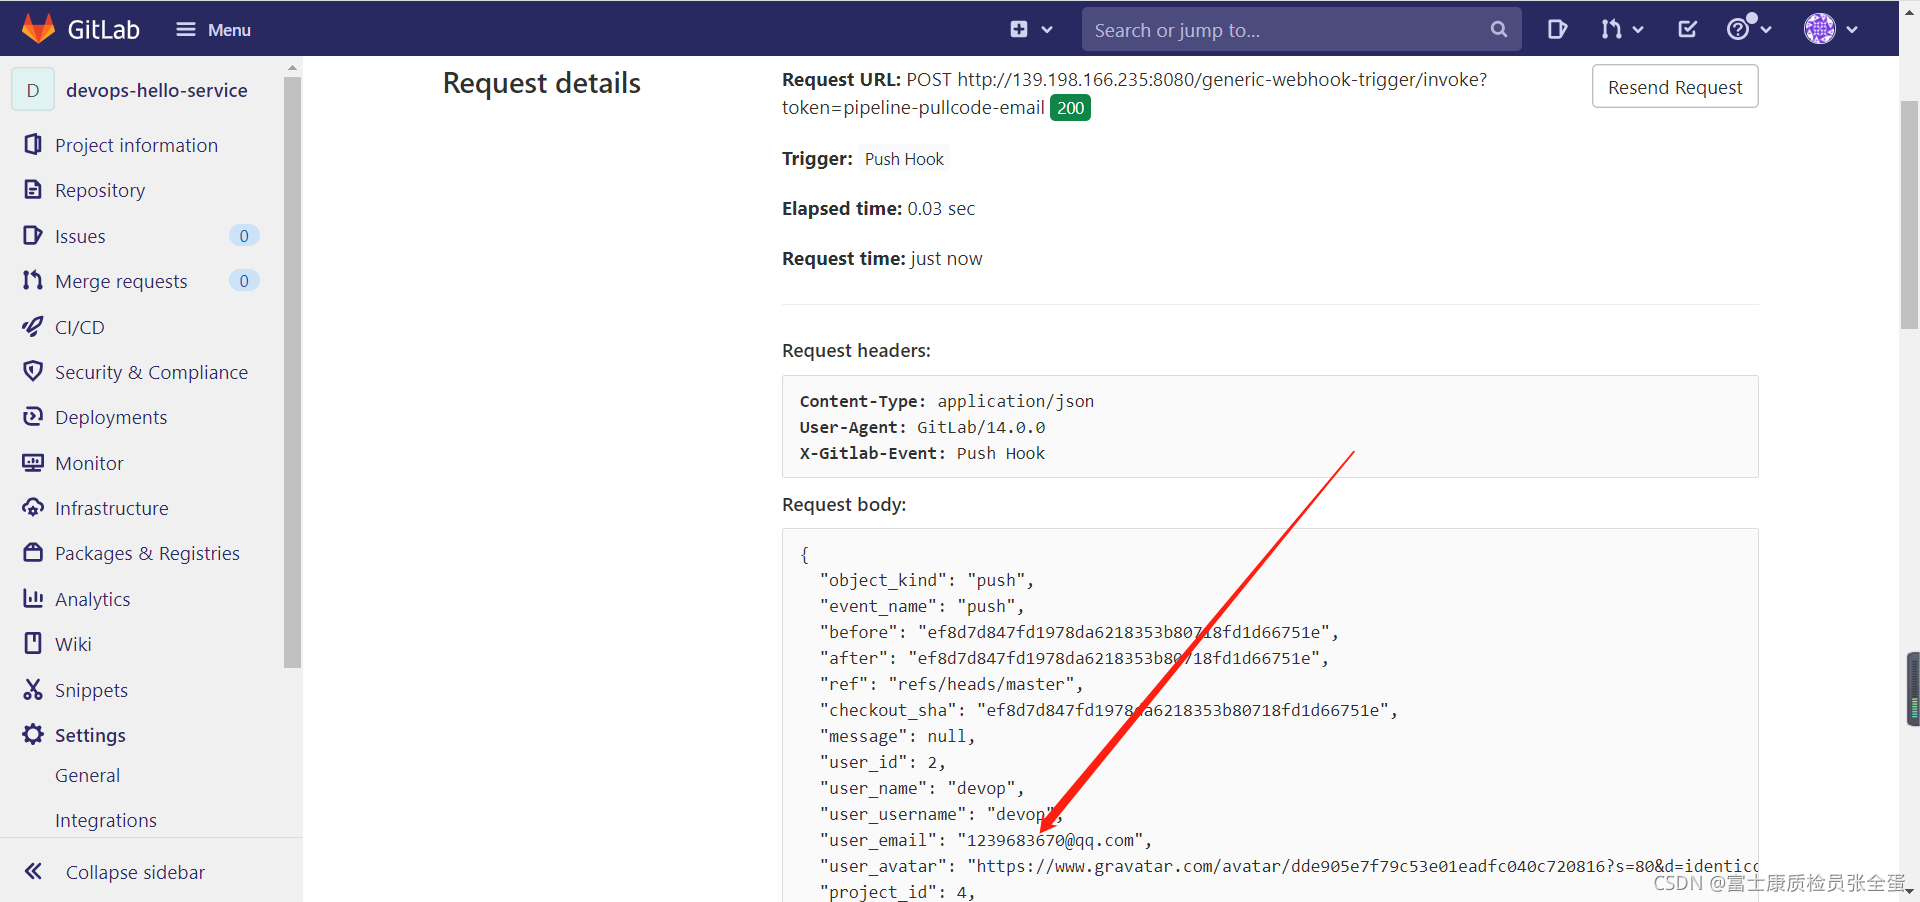
Task: Open the Repository section
Action: point(100,190)
